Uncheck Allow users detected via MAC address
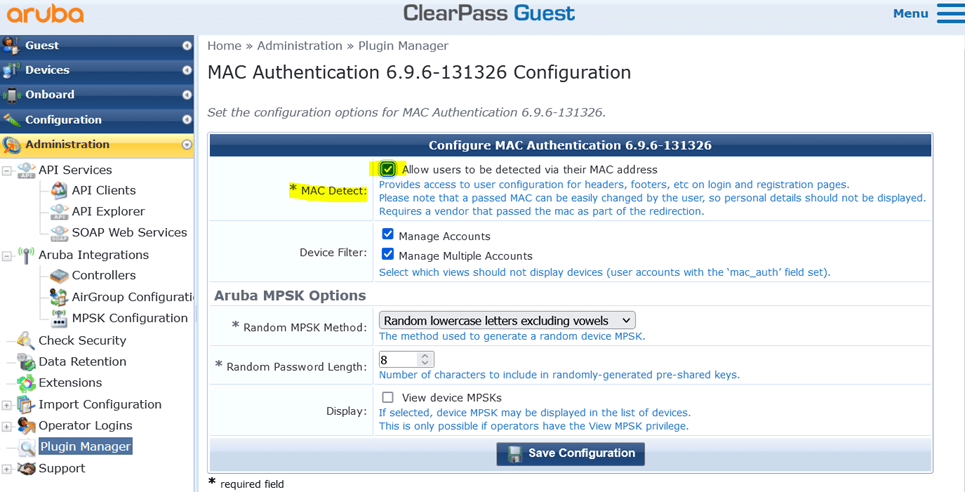 (x=388, y=169)
